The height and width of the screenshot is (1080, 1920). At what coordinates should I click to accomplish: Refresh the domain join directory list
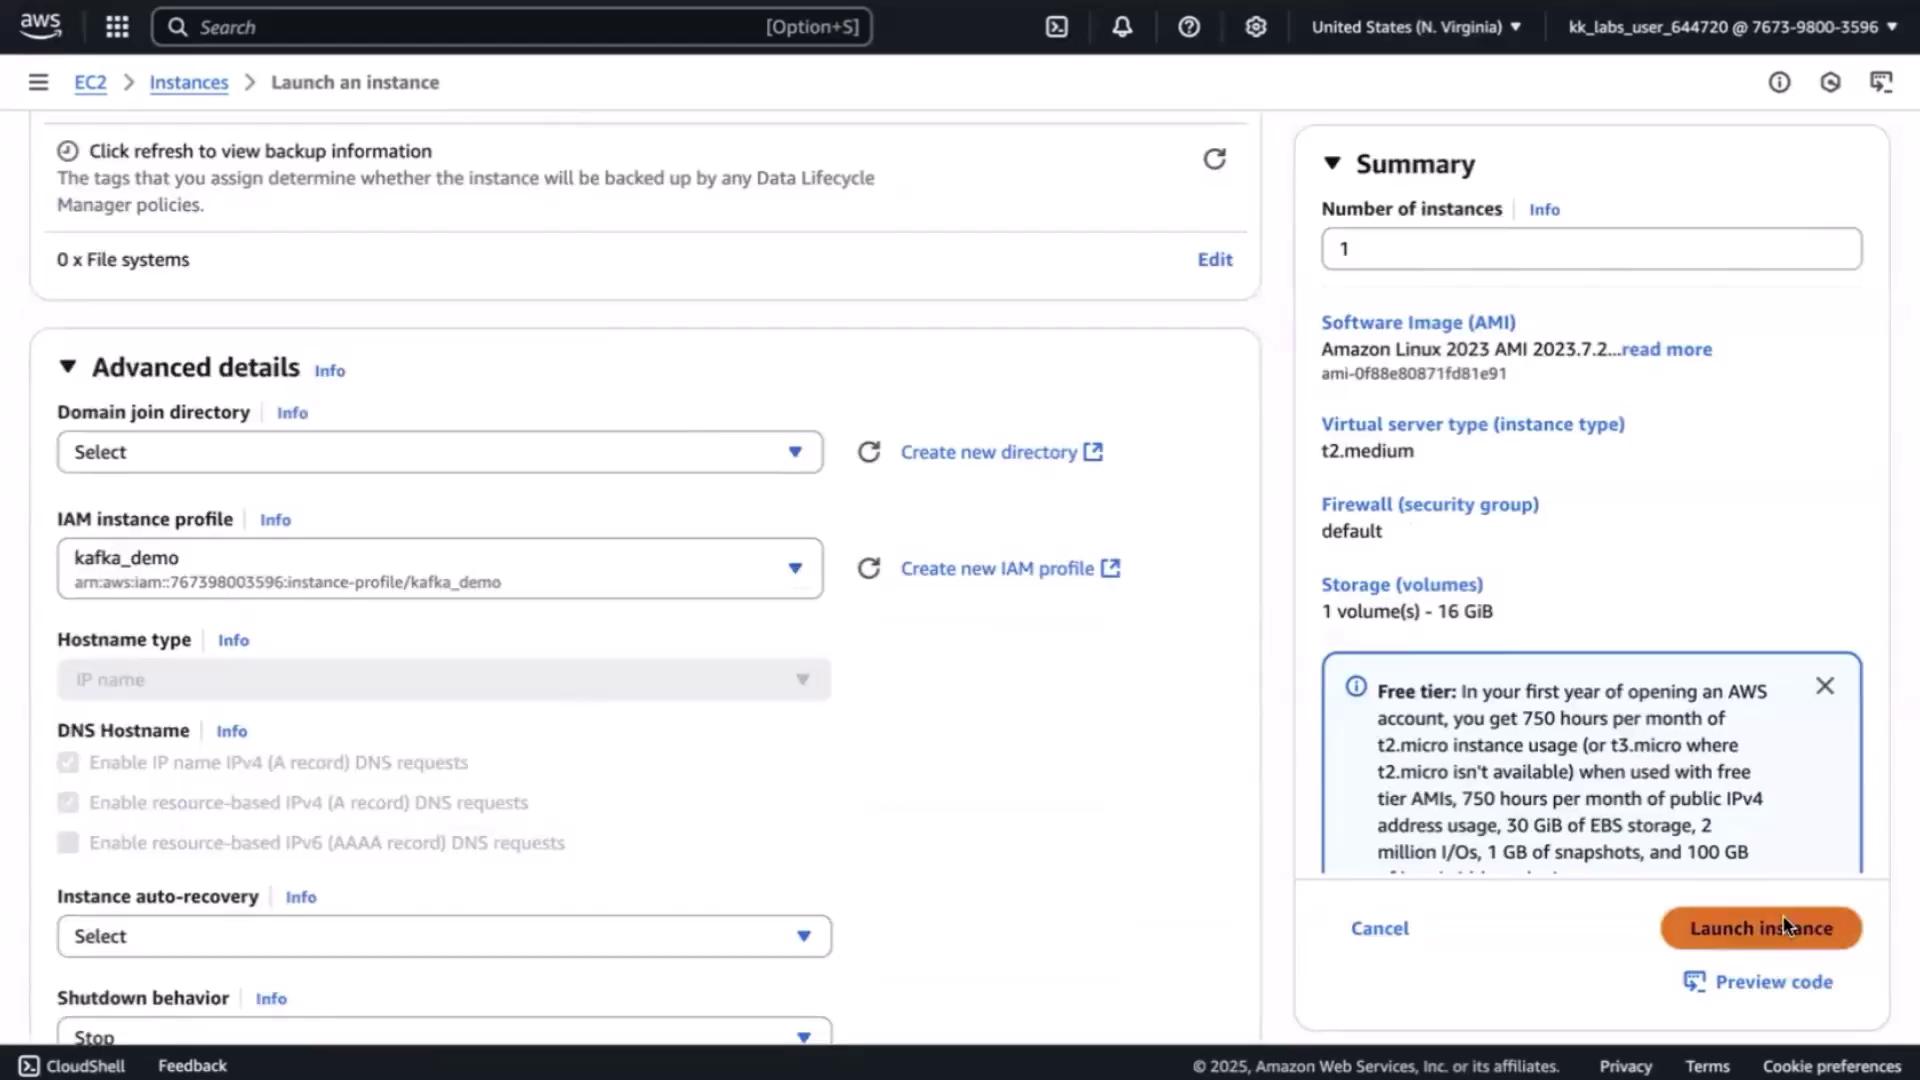click(869, 452)
